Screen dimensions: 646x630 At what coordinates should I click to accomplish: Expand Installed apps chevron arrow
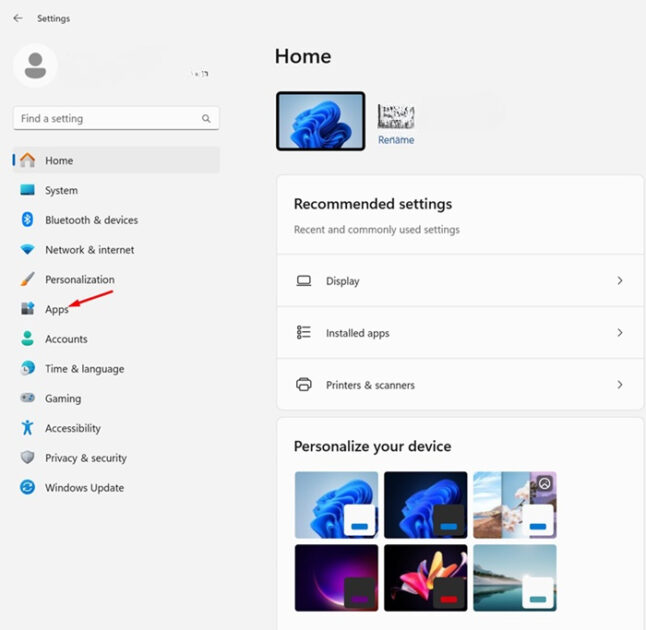(620, 333)
